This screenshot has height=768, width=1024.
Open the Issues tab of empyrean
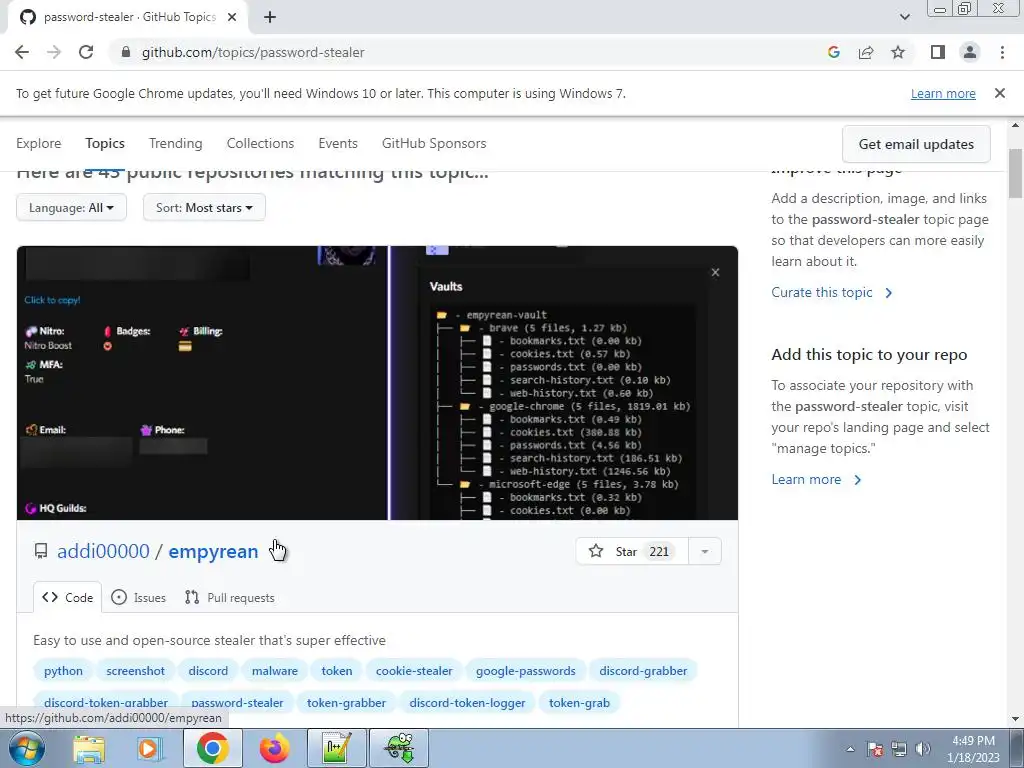coord(138,598)
